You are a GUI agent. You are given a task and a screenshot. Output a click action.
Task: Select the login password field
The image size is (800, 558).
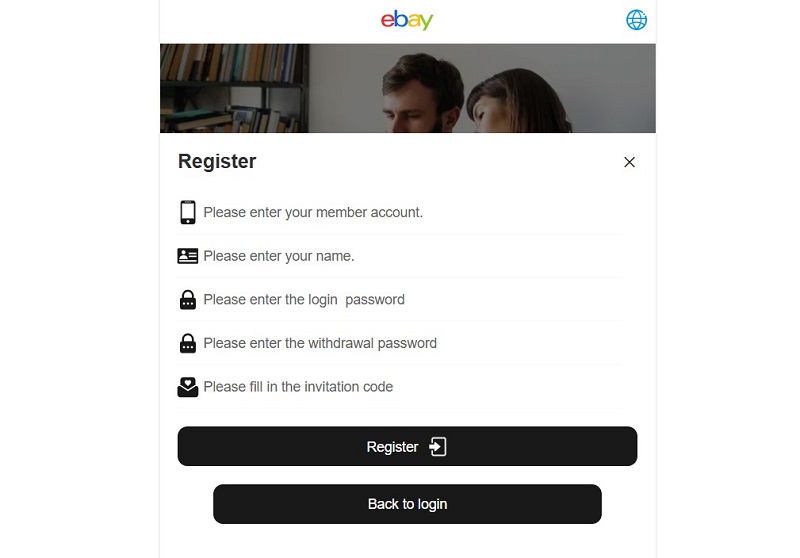click(x=410, y=299)
